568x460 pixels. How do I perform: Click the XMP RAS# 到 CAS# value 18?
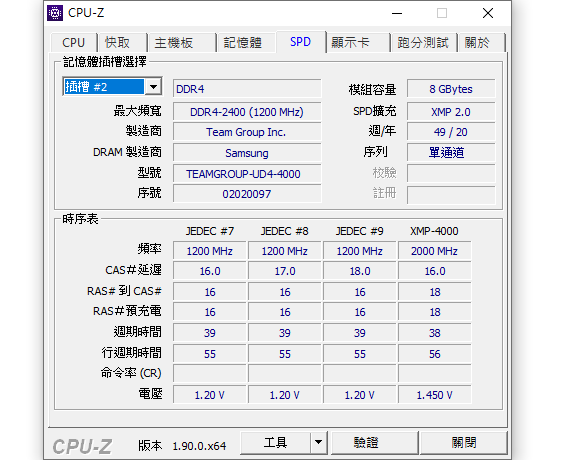coord(435,292)
